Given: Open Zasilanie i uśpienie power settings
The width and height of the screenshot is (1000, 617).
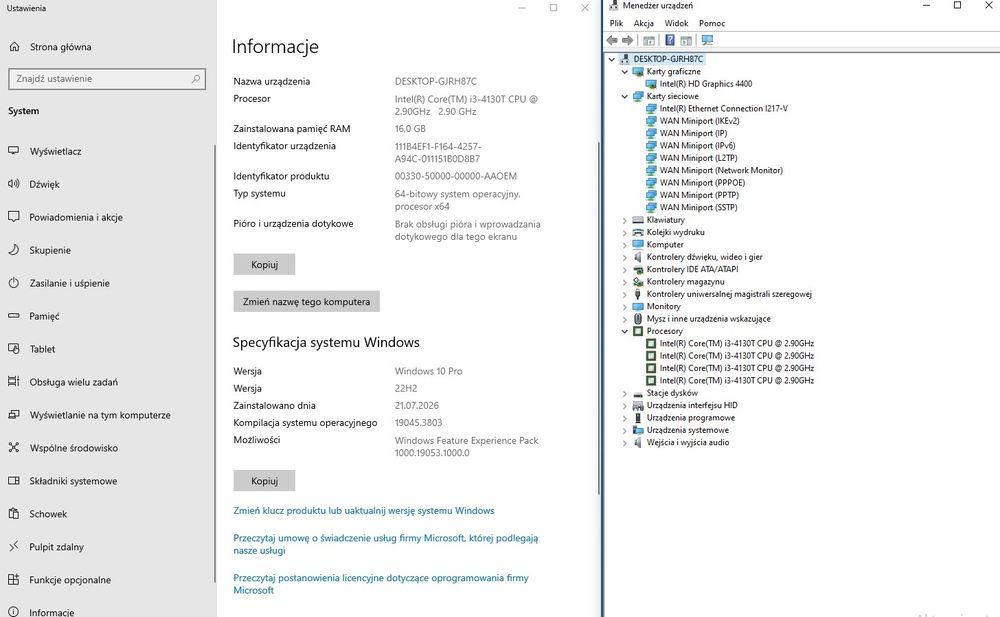Looking at the screenshot, I should point(70,283).
